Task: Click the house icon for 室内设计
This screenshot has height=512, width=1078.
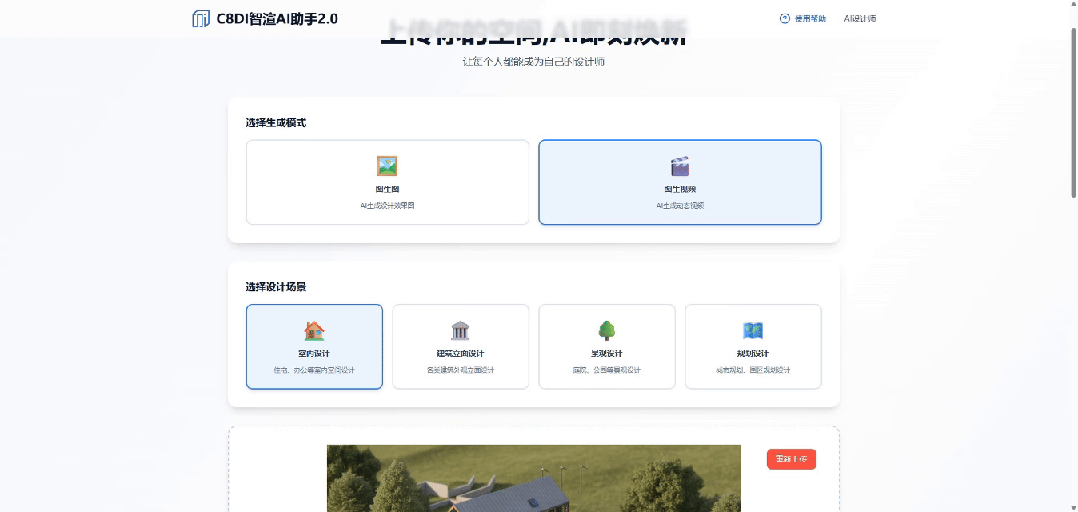Action: point(314,331)
